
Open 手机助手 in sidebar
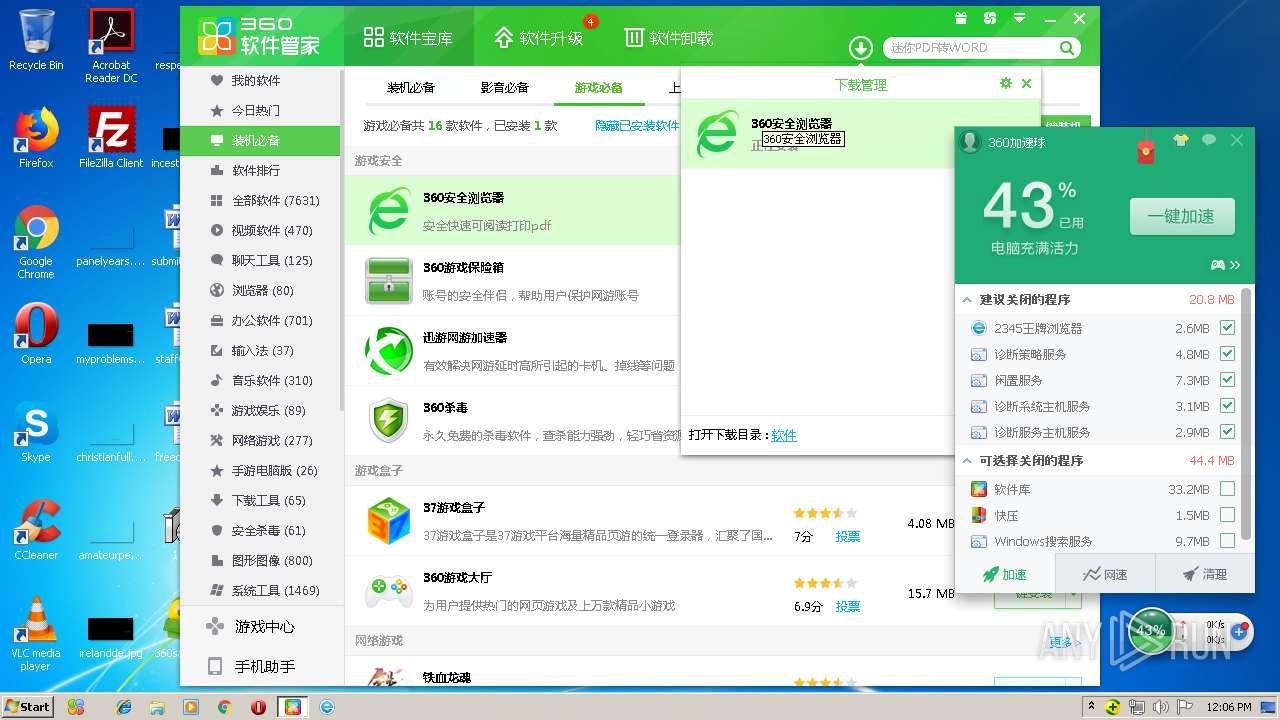click(x=262, y=667)
